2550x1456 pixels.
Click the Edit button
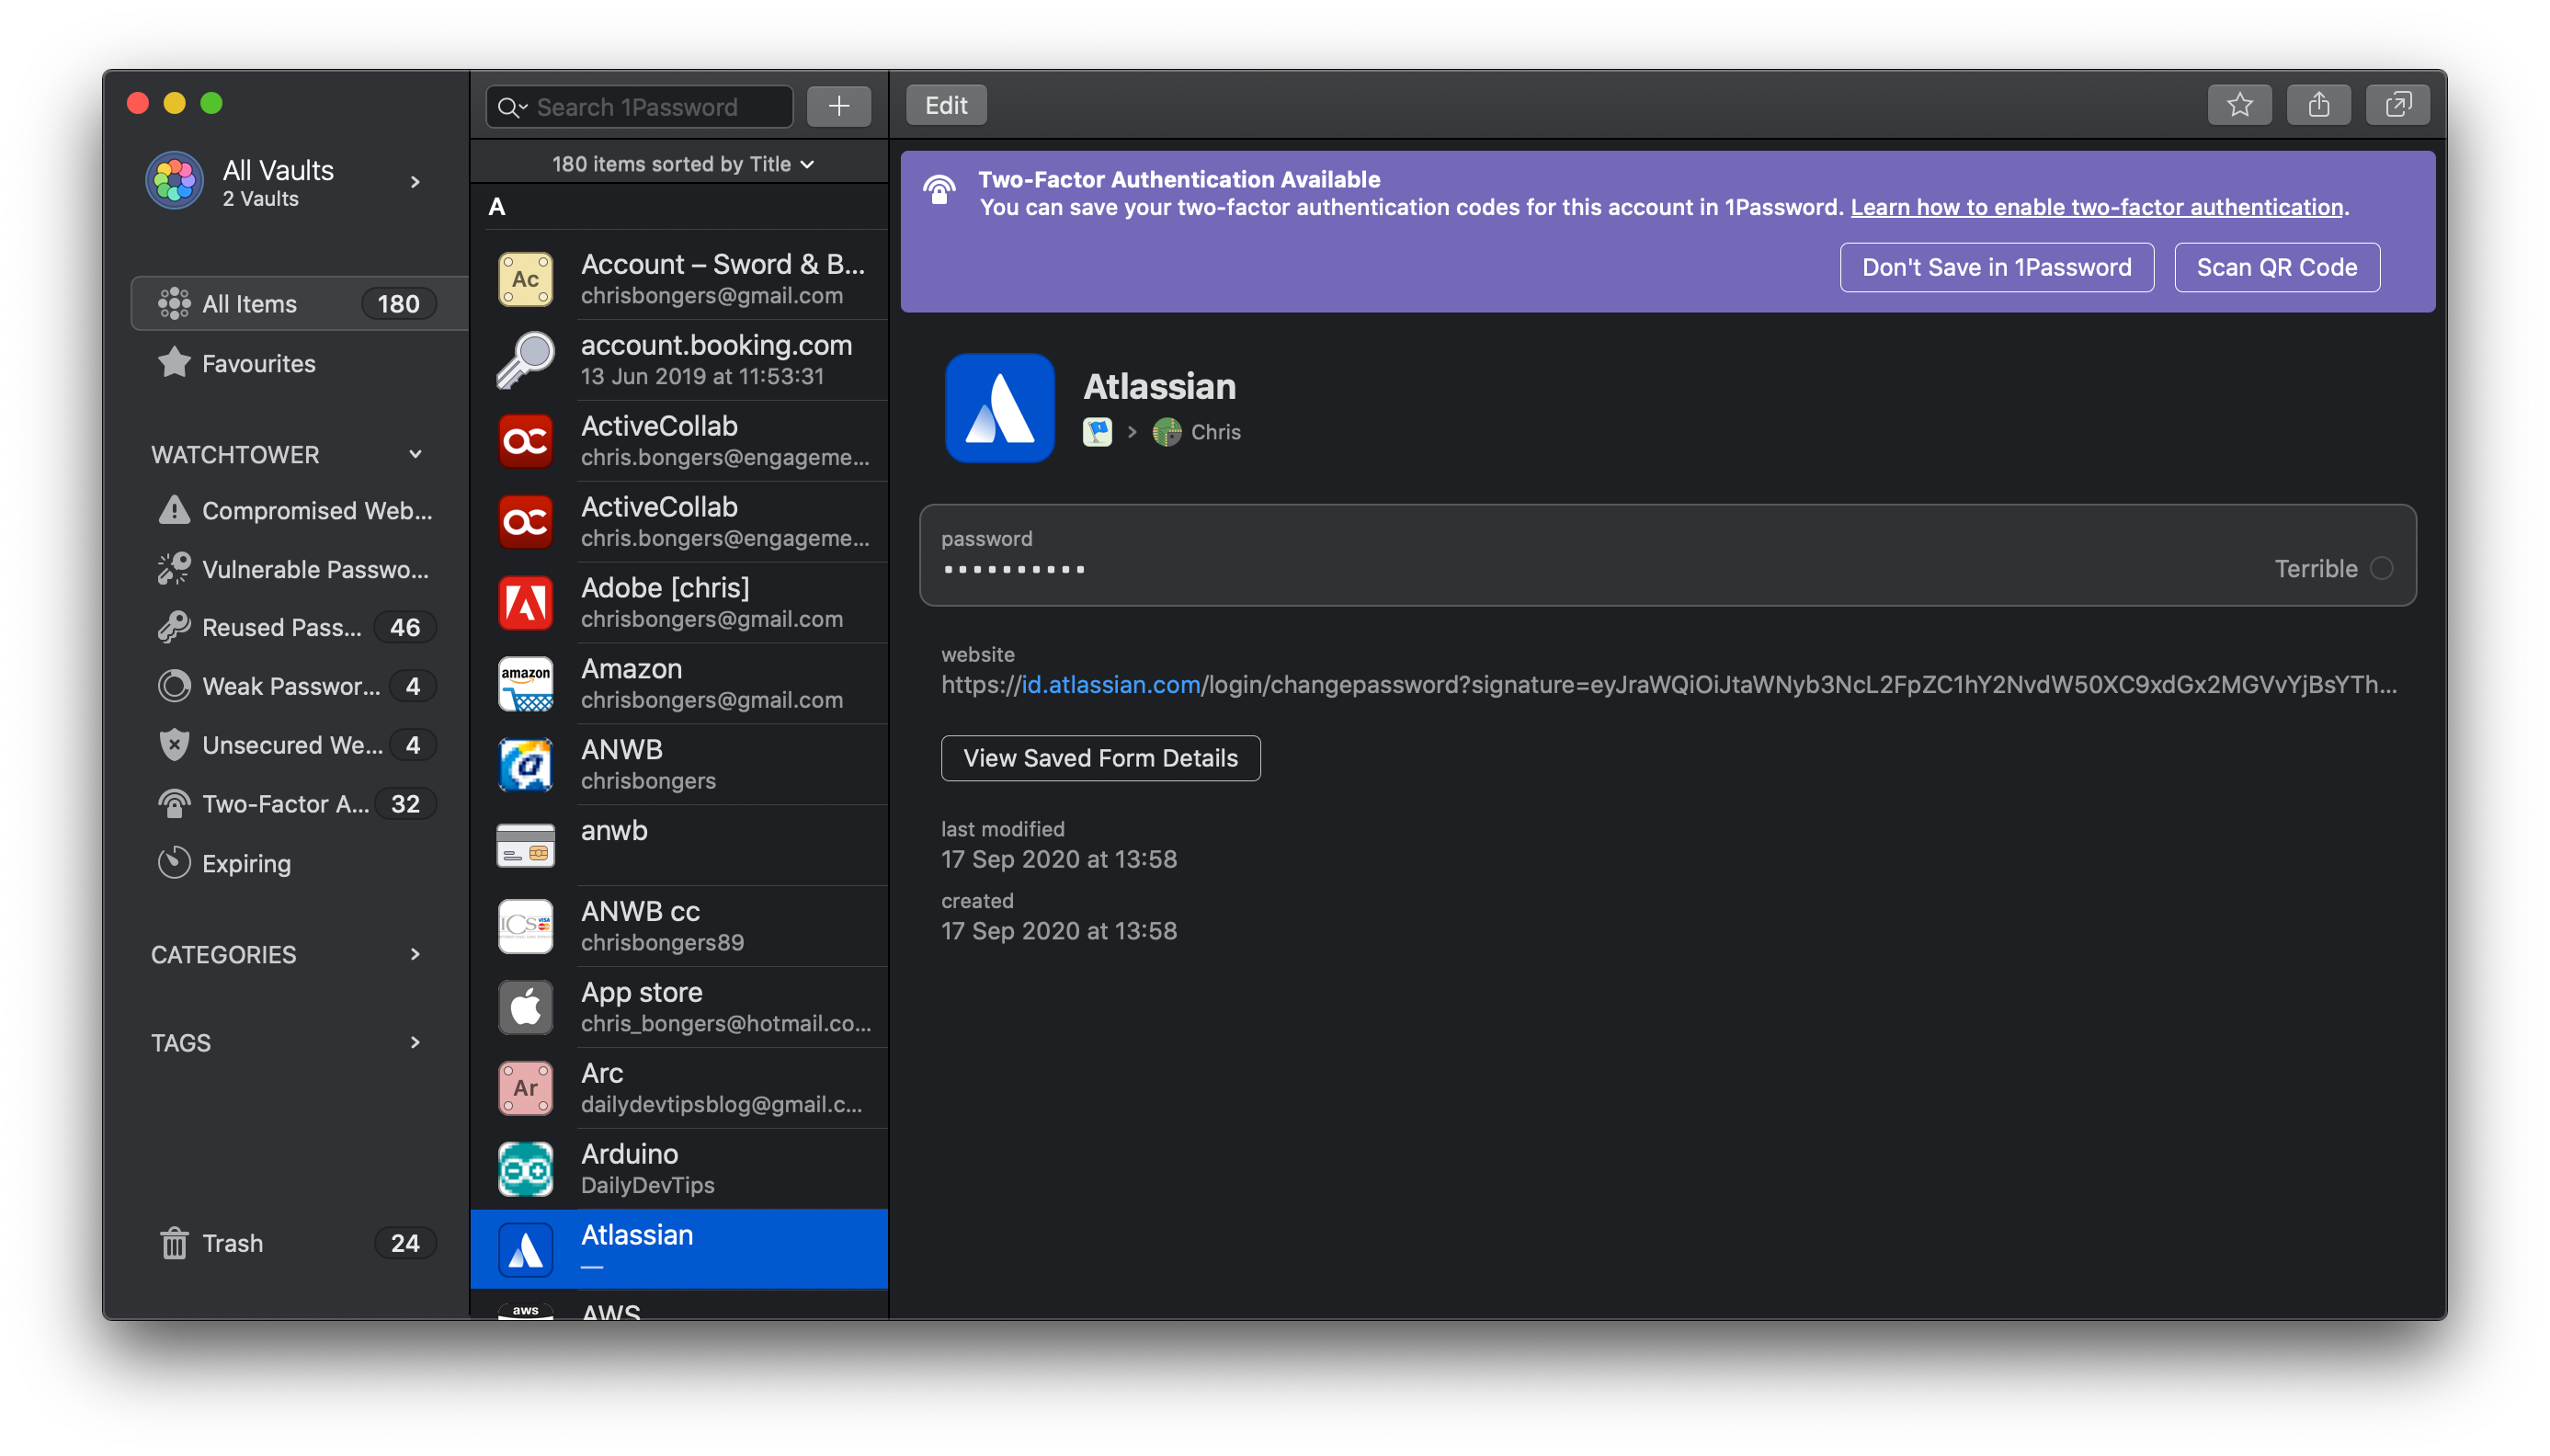946,105
